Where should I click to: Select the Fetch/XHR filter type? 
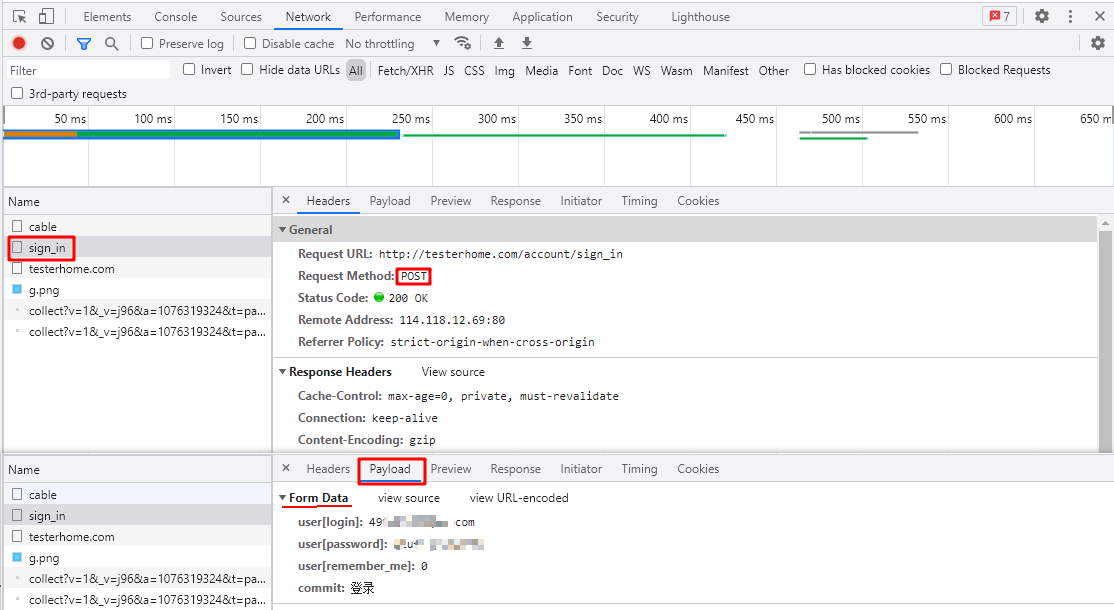(405, 71)
